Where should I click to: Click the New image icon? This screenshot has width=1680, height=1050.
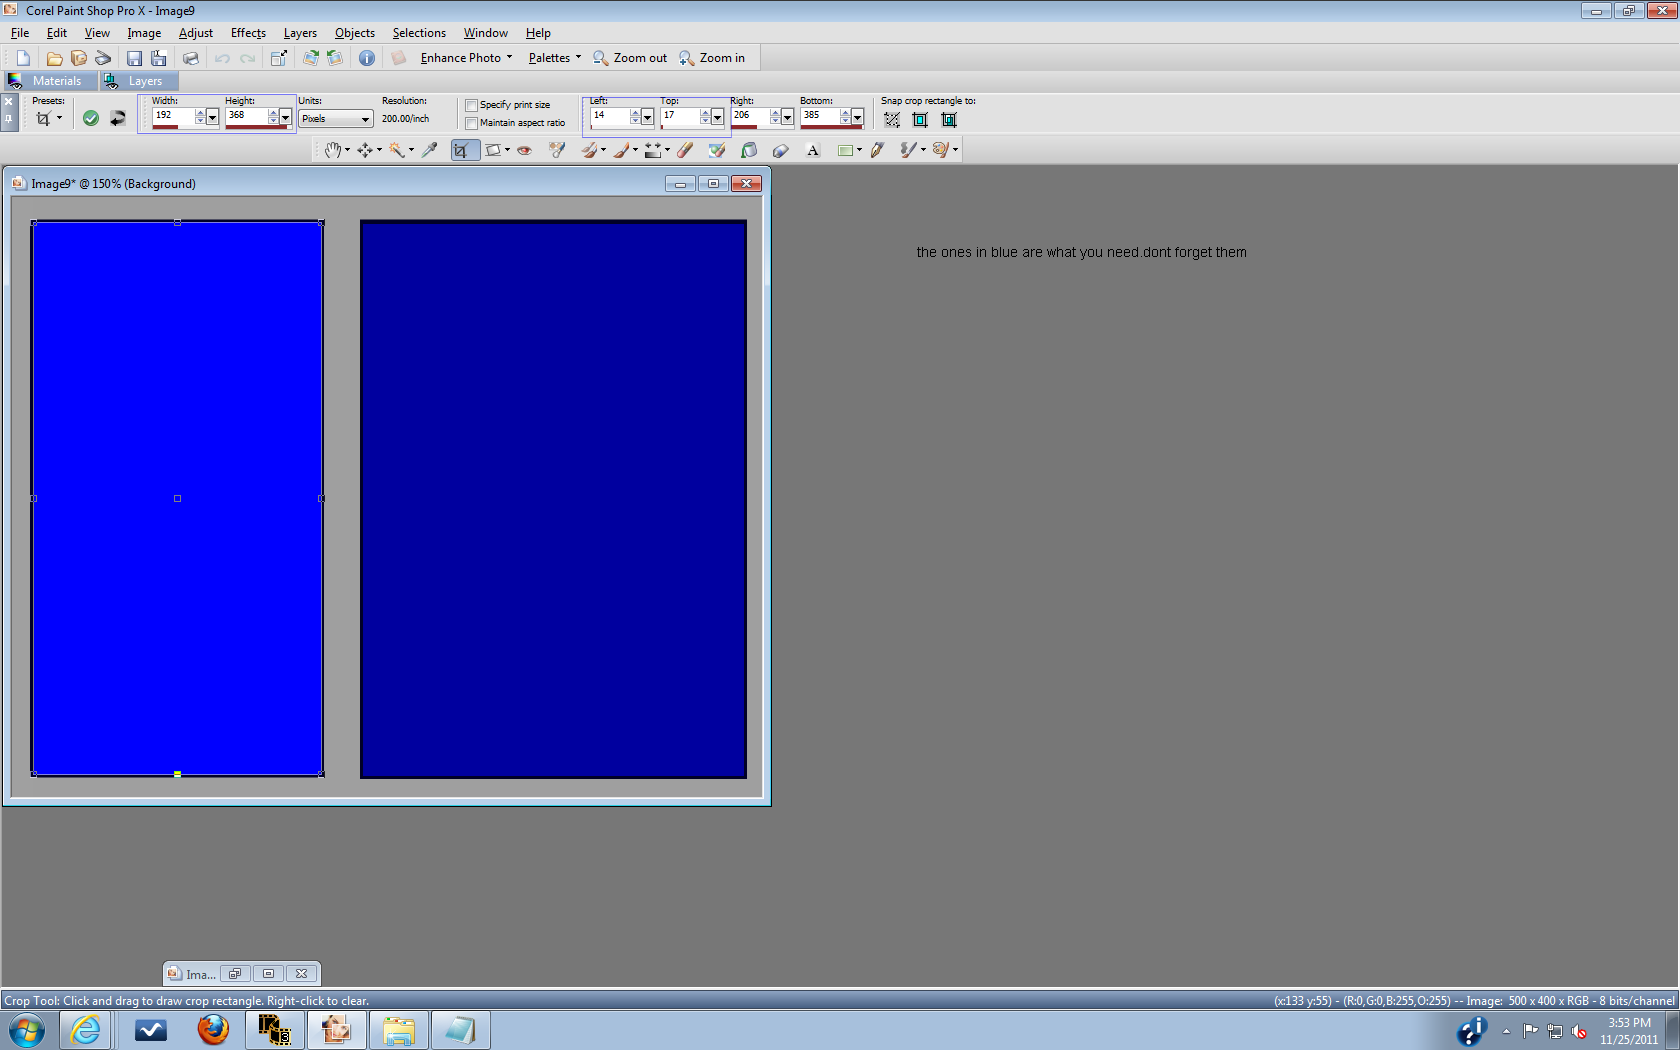click(x=23, y=58)
